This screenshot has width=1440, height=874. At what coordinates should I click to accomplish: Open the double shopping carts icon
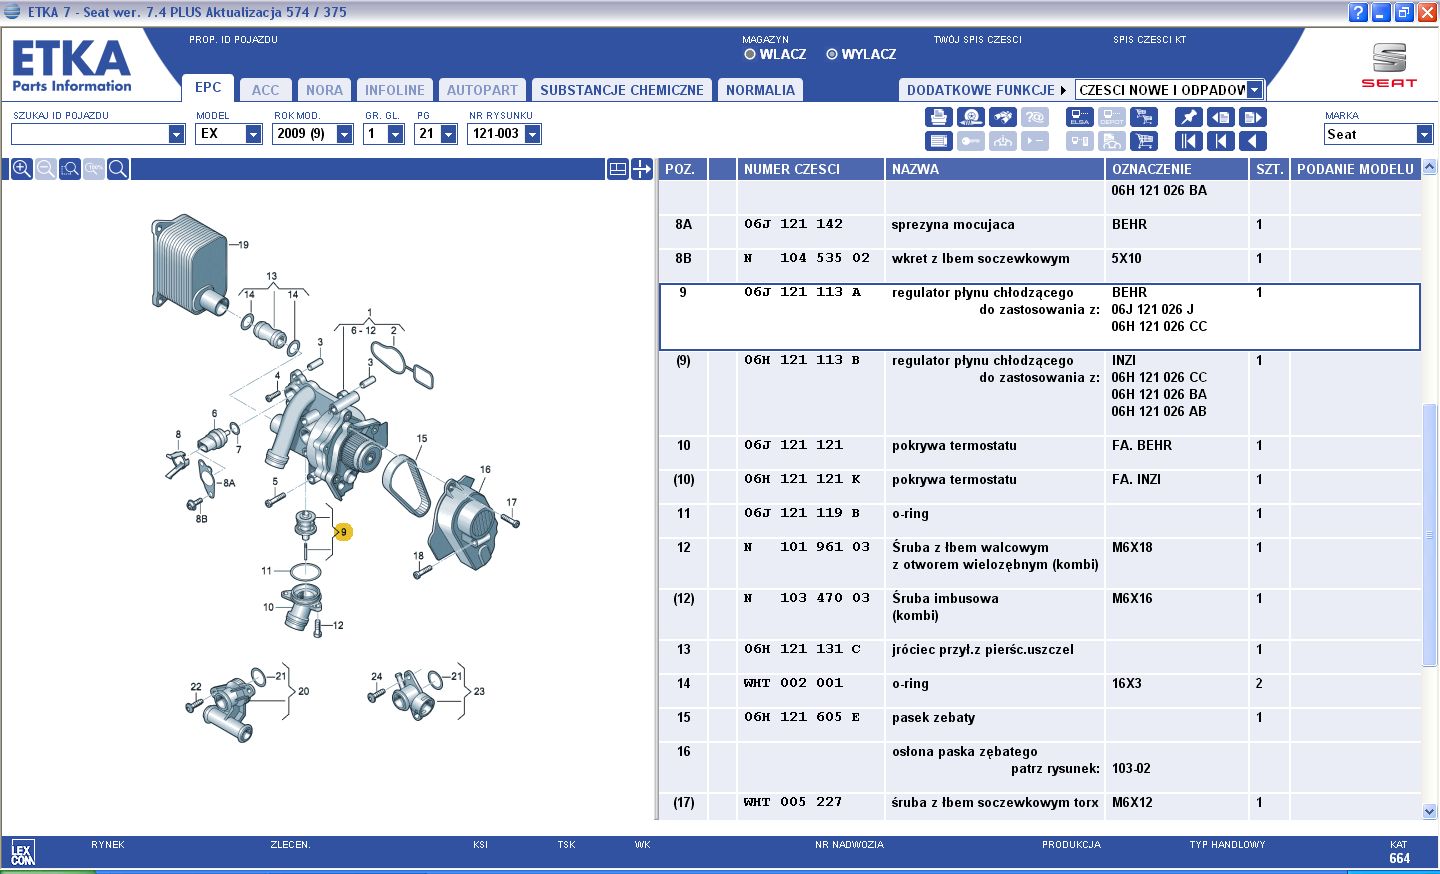click(1144, 117)
